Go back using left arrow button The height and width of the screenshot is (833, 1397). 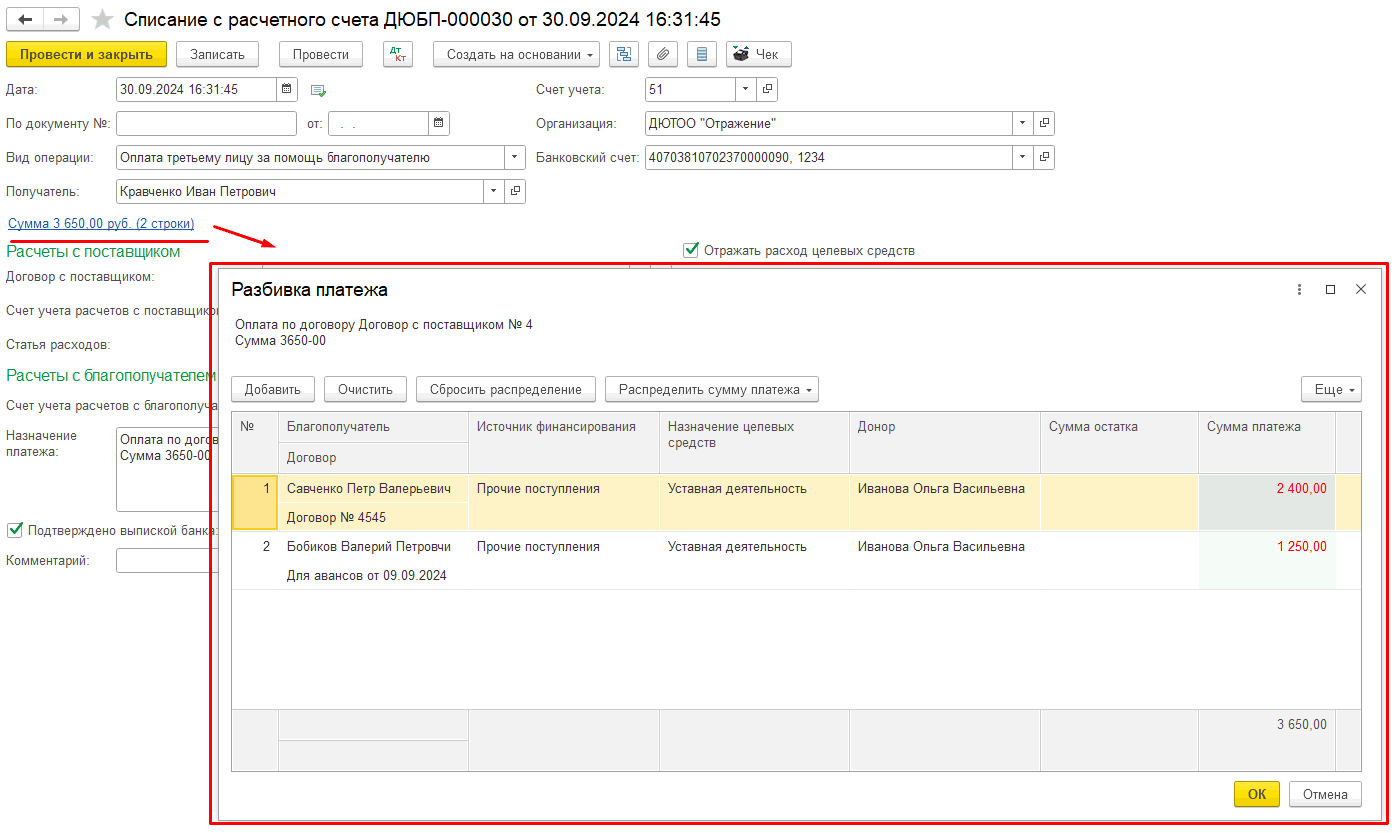point(26,20)
